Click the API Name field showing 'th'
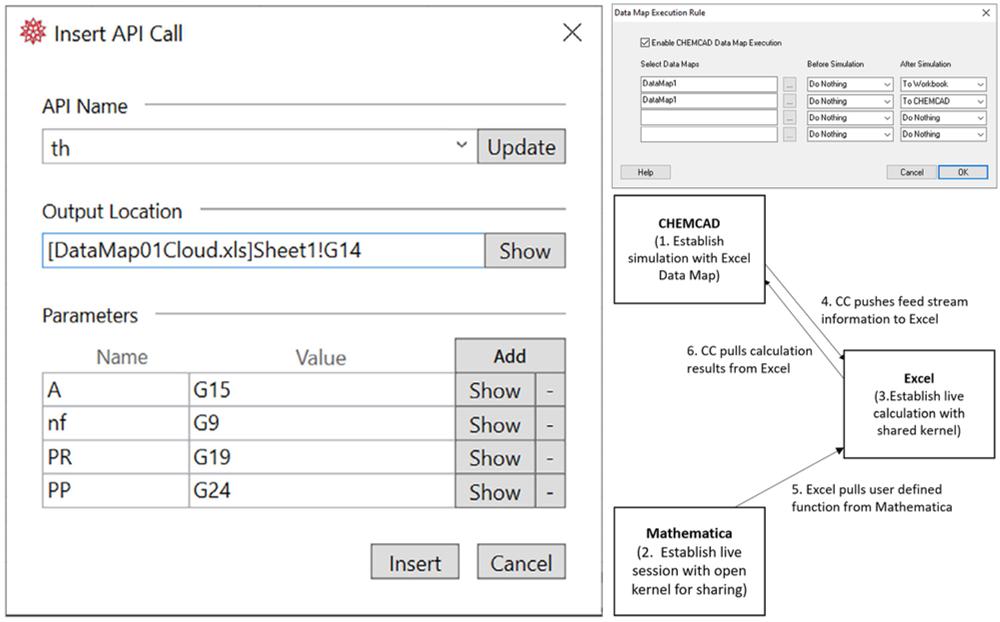This screenshot has height=622, width=1000. tap(260, 147)
